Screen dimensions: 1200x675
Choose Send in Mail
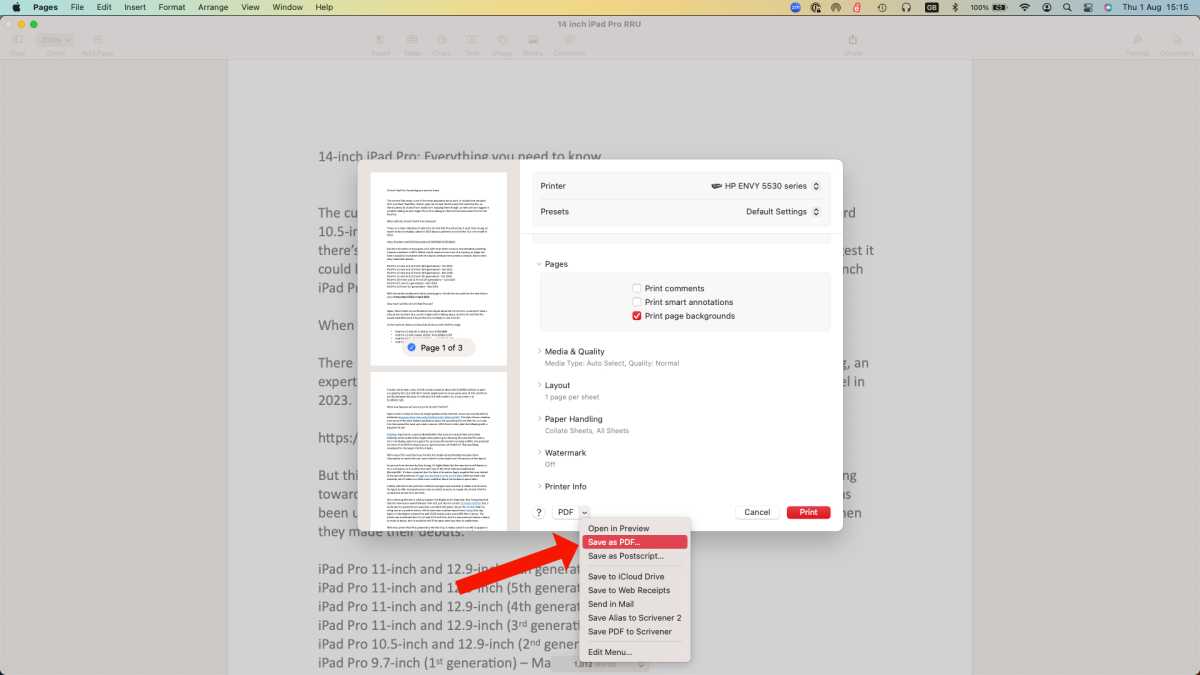click(635, 604)
